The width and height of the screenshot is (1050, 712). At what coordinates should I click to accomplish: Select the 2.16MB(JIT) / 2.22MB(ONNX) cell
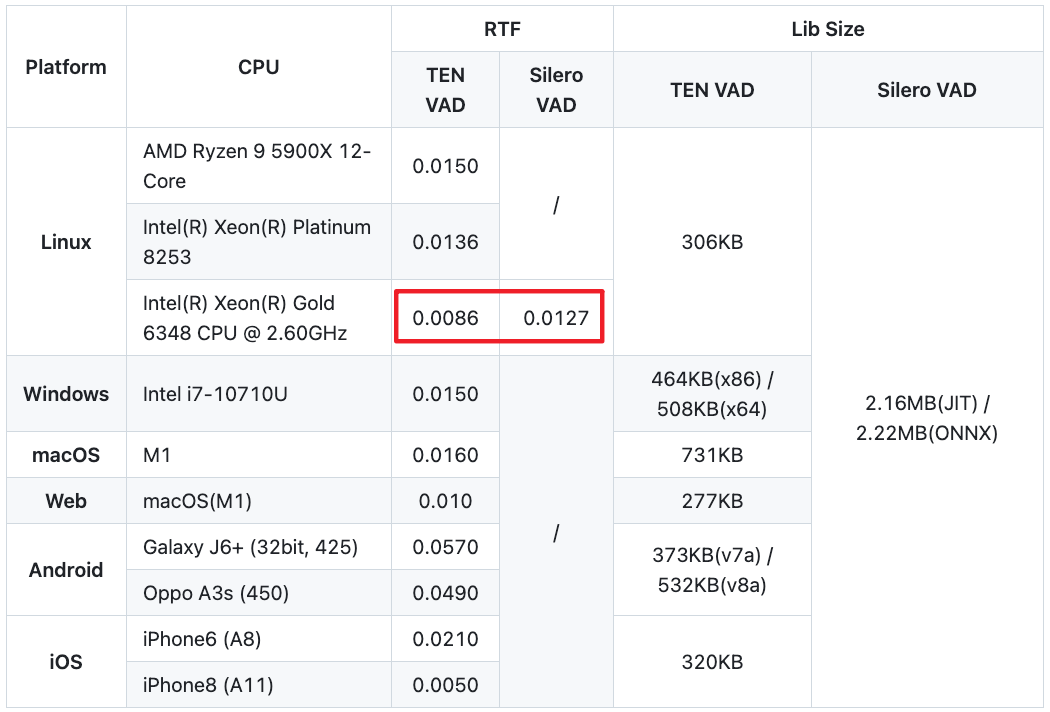coord(927,418)
